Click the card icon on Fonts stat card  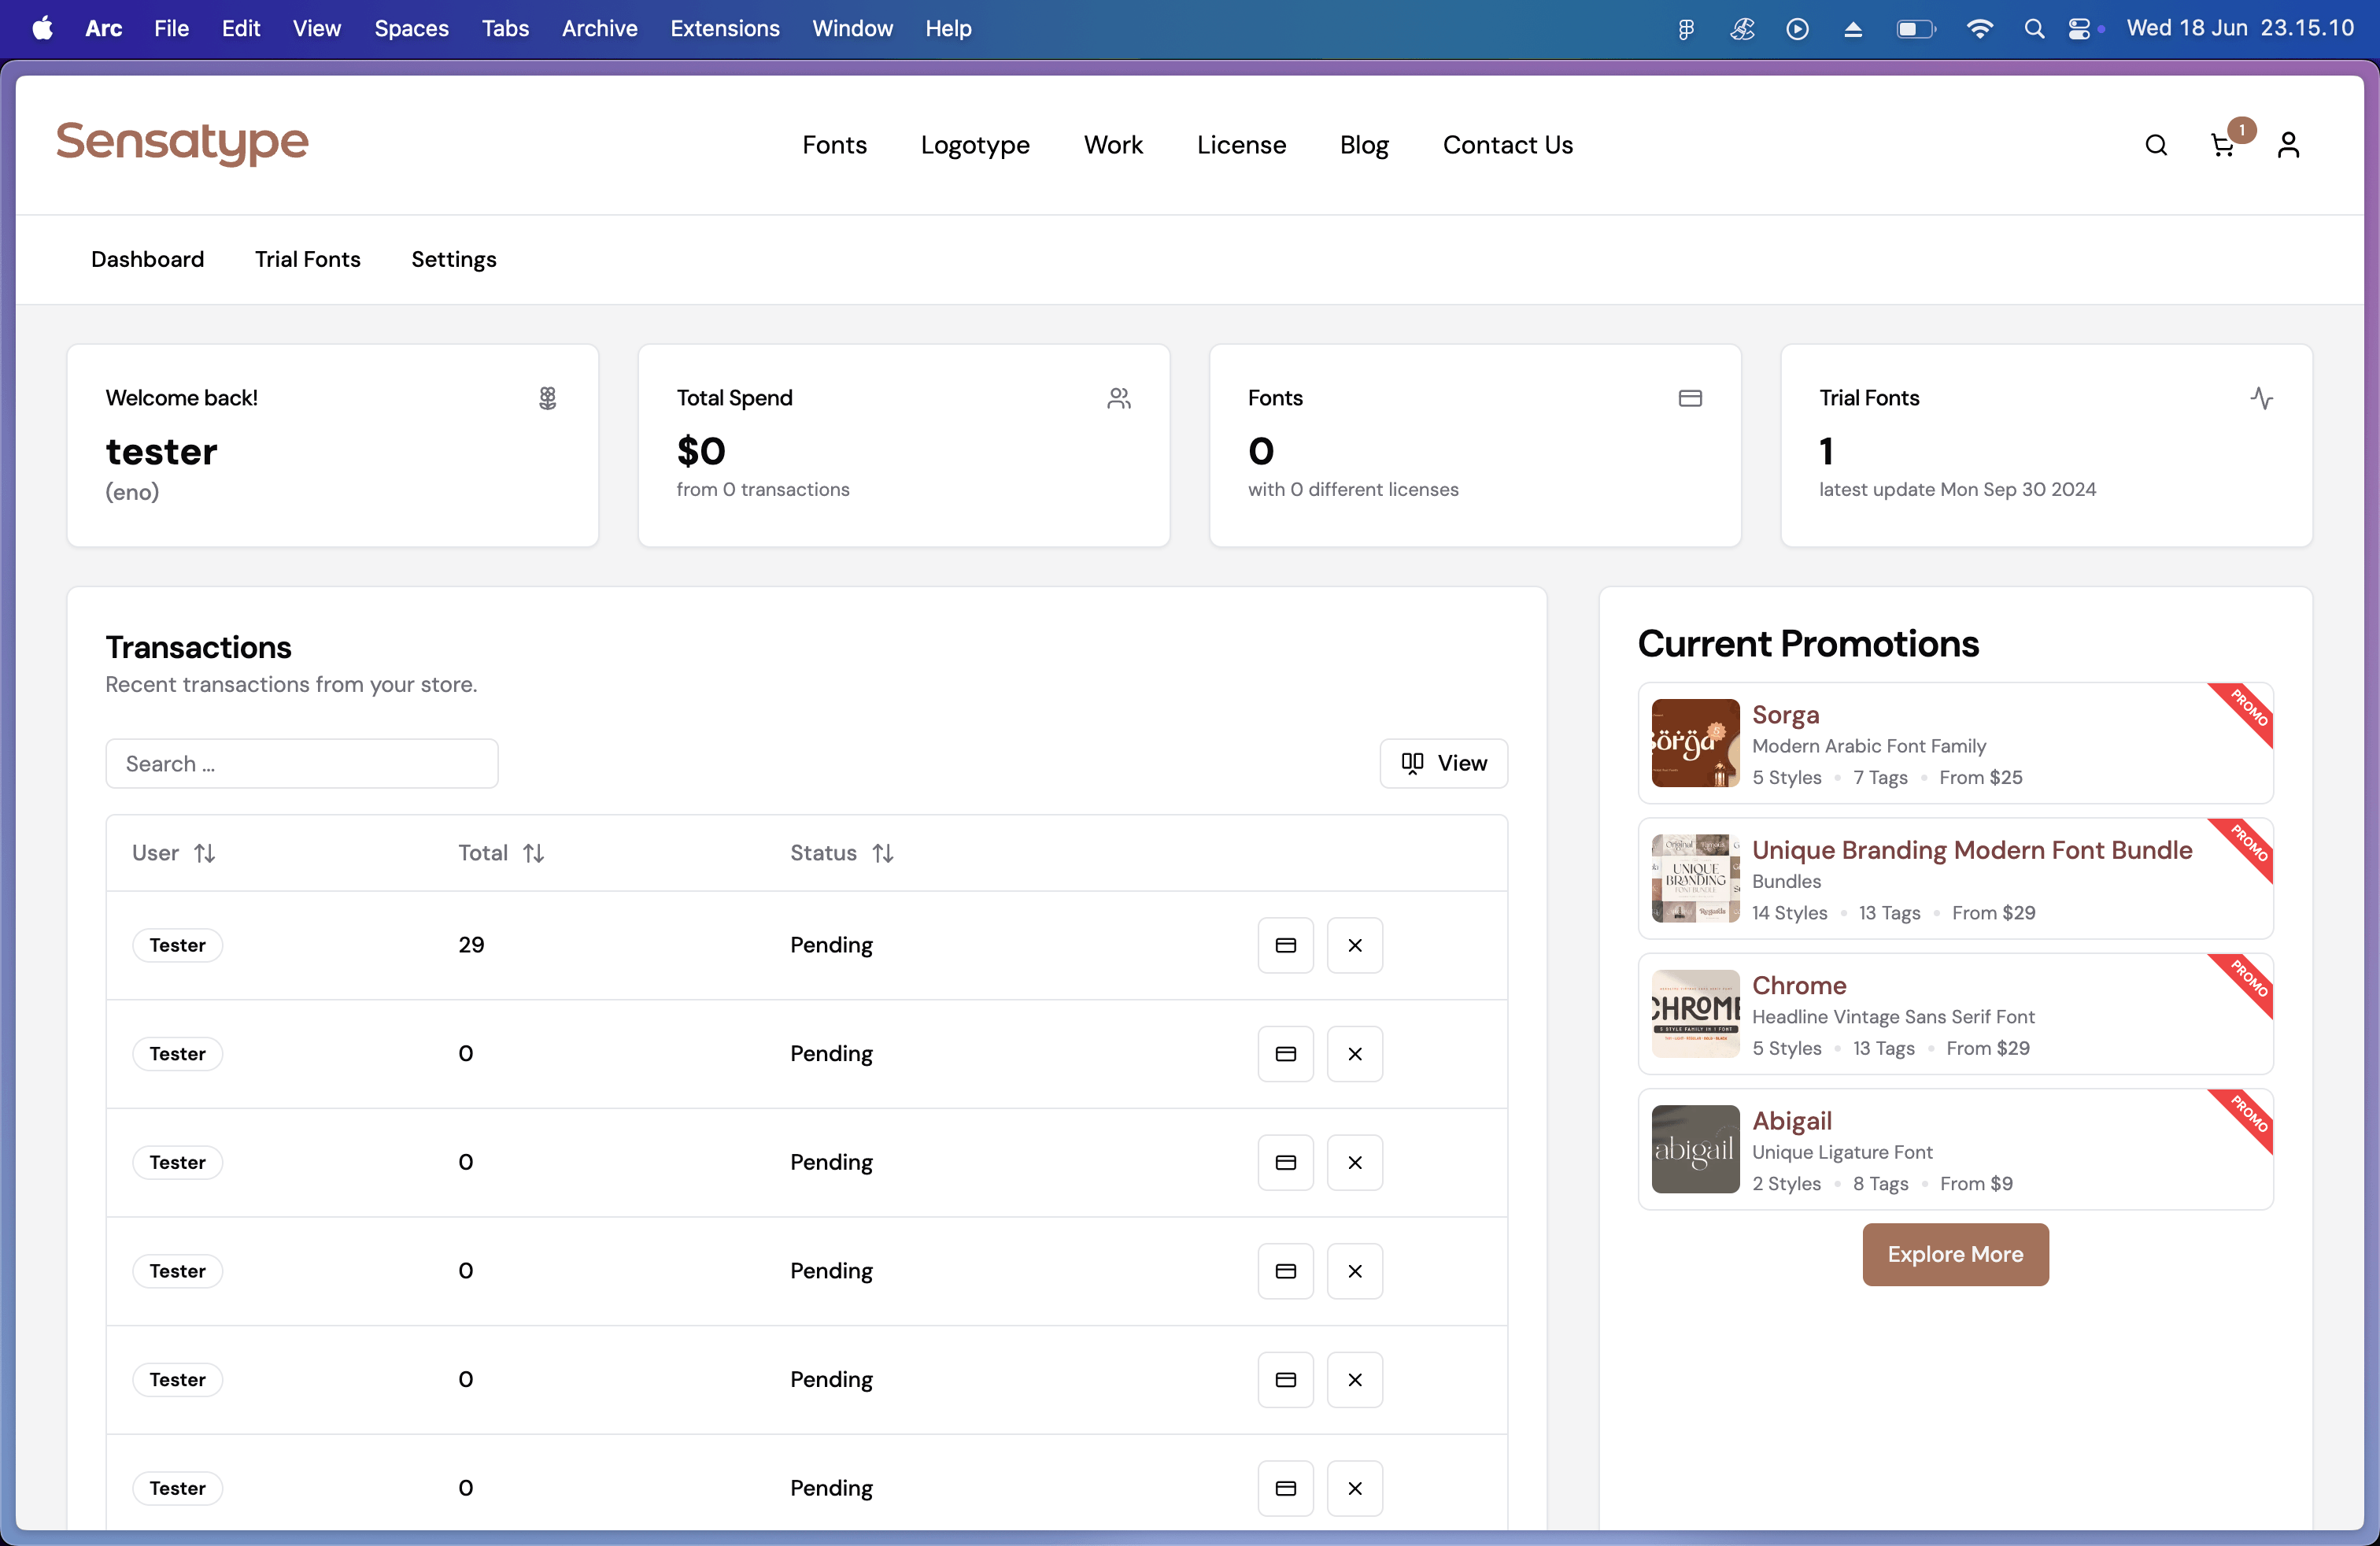pyautogui.click(x=1690, y=398)
